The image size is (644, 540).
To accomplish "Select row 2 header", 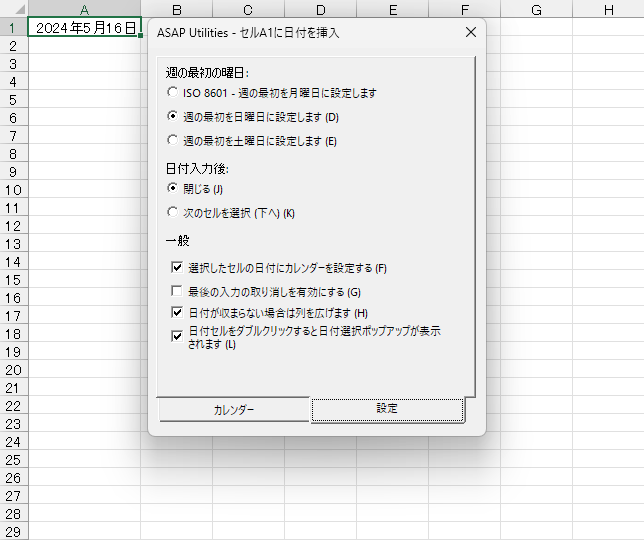I will coord(14,45).
